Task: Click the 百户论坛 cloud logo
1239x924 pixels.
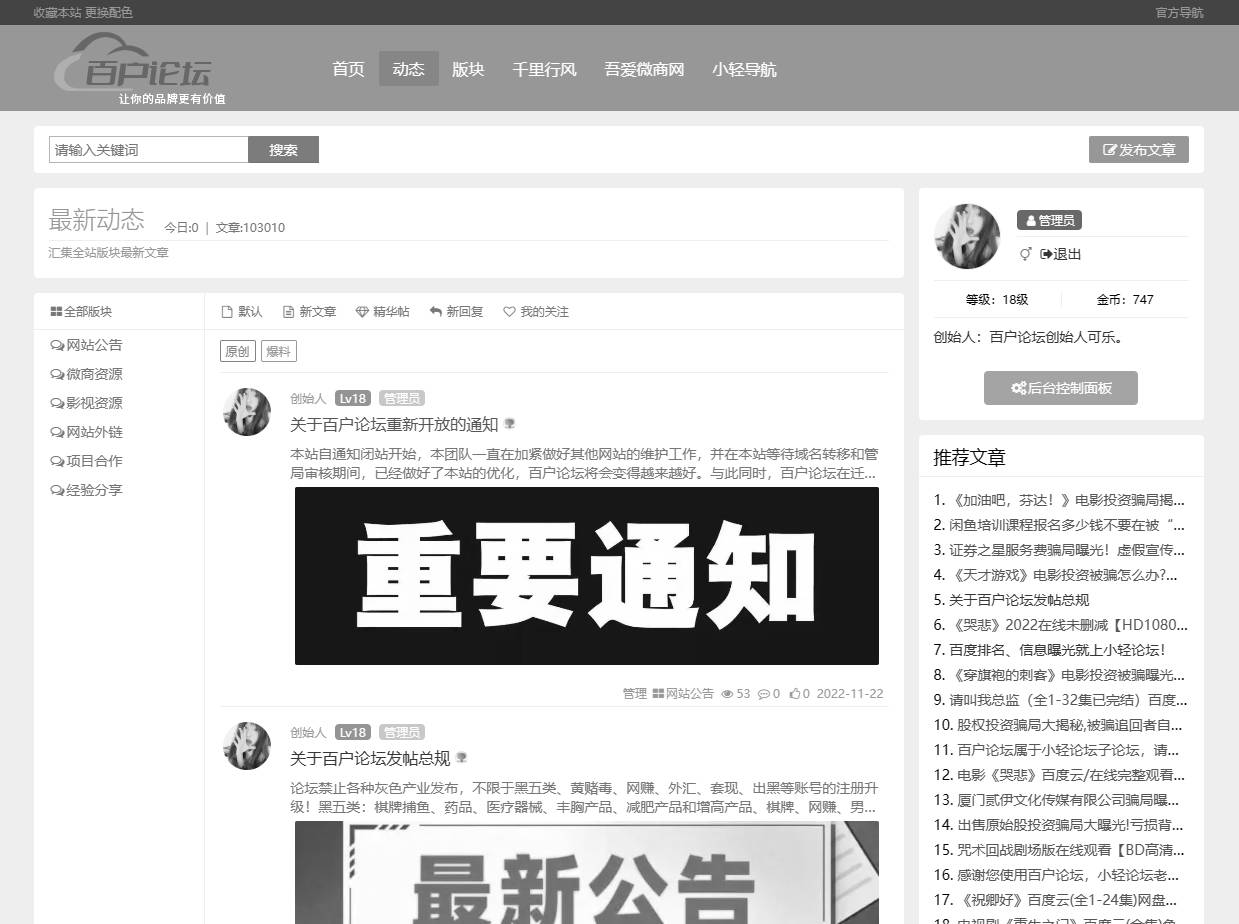Action: pyautogui.click(x=133, y=65)
